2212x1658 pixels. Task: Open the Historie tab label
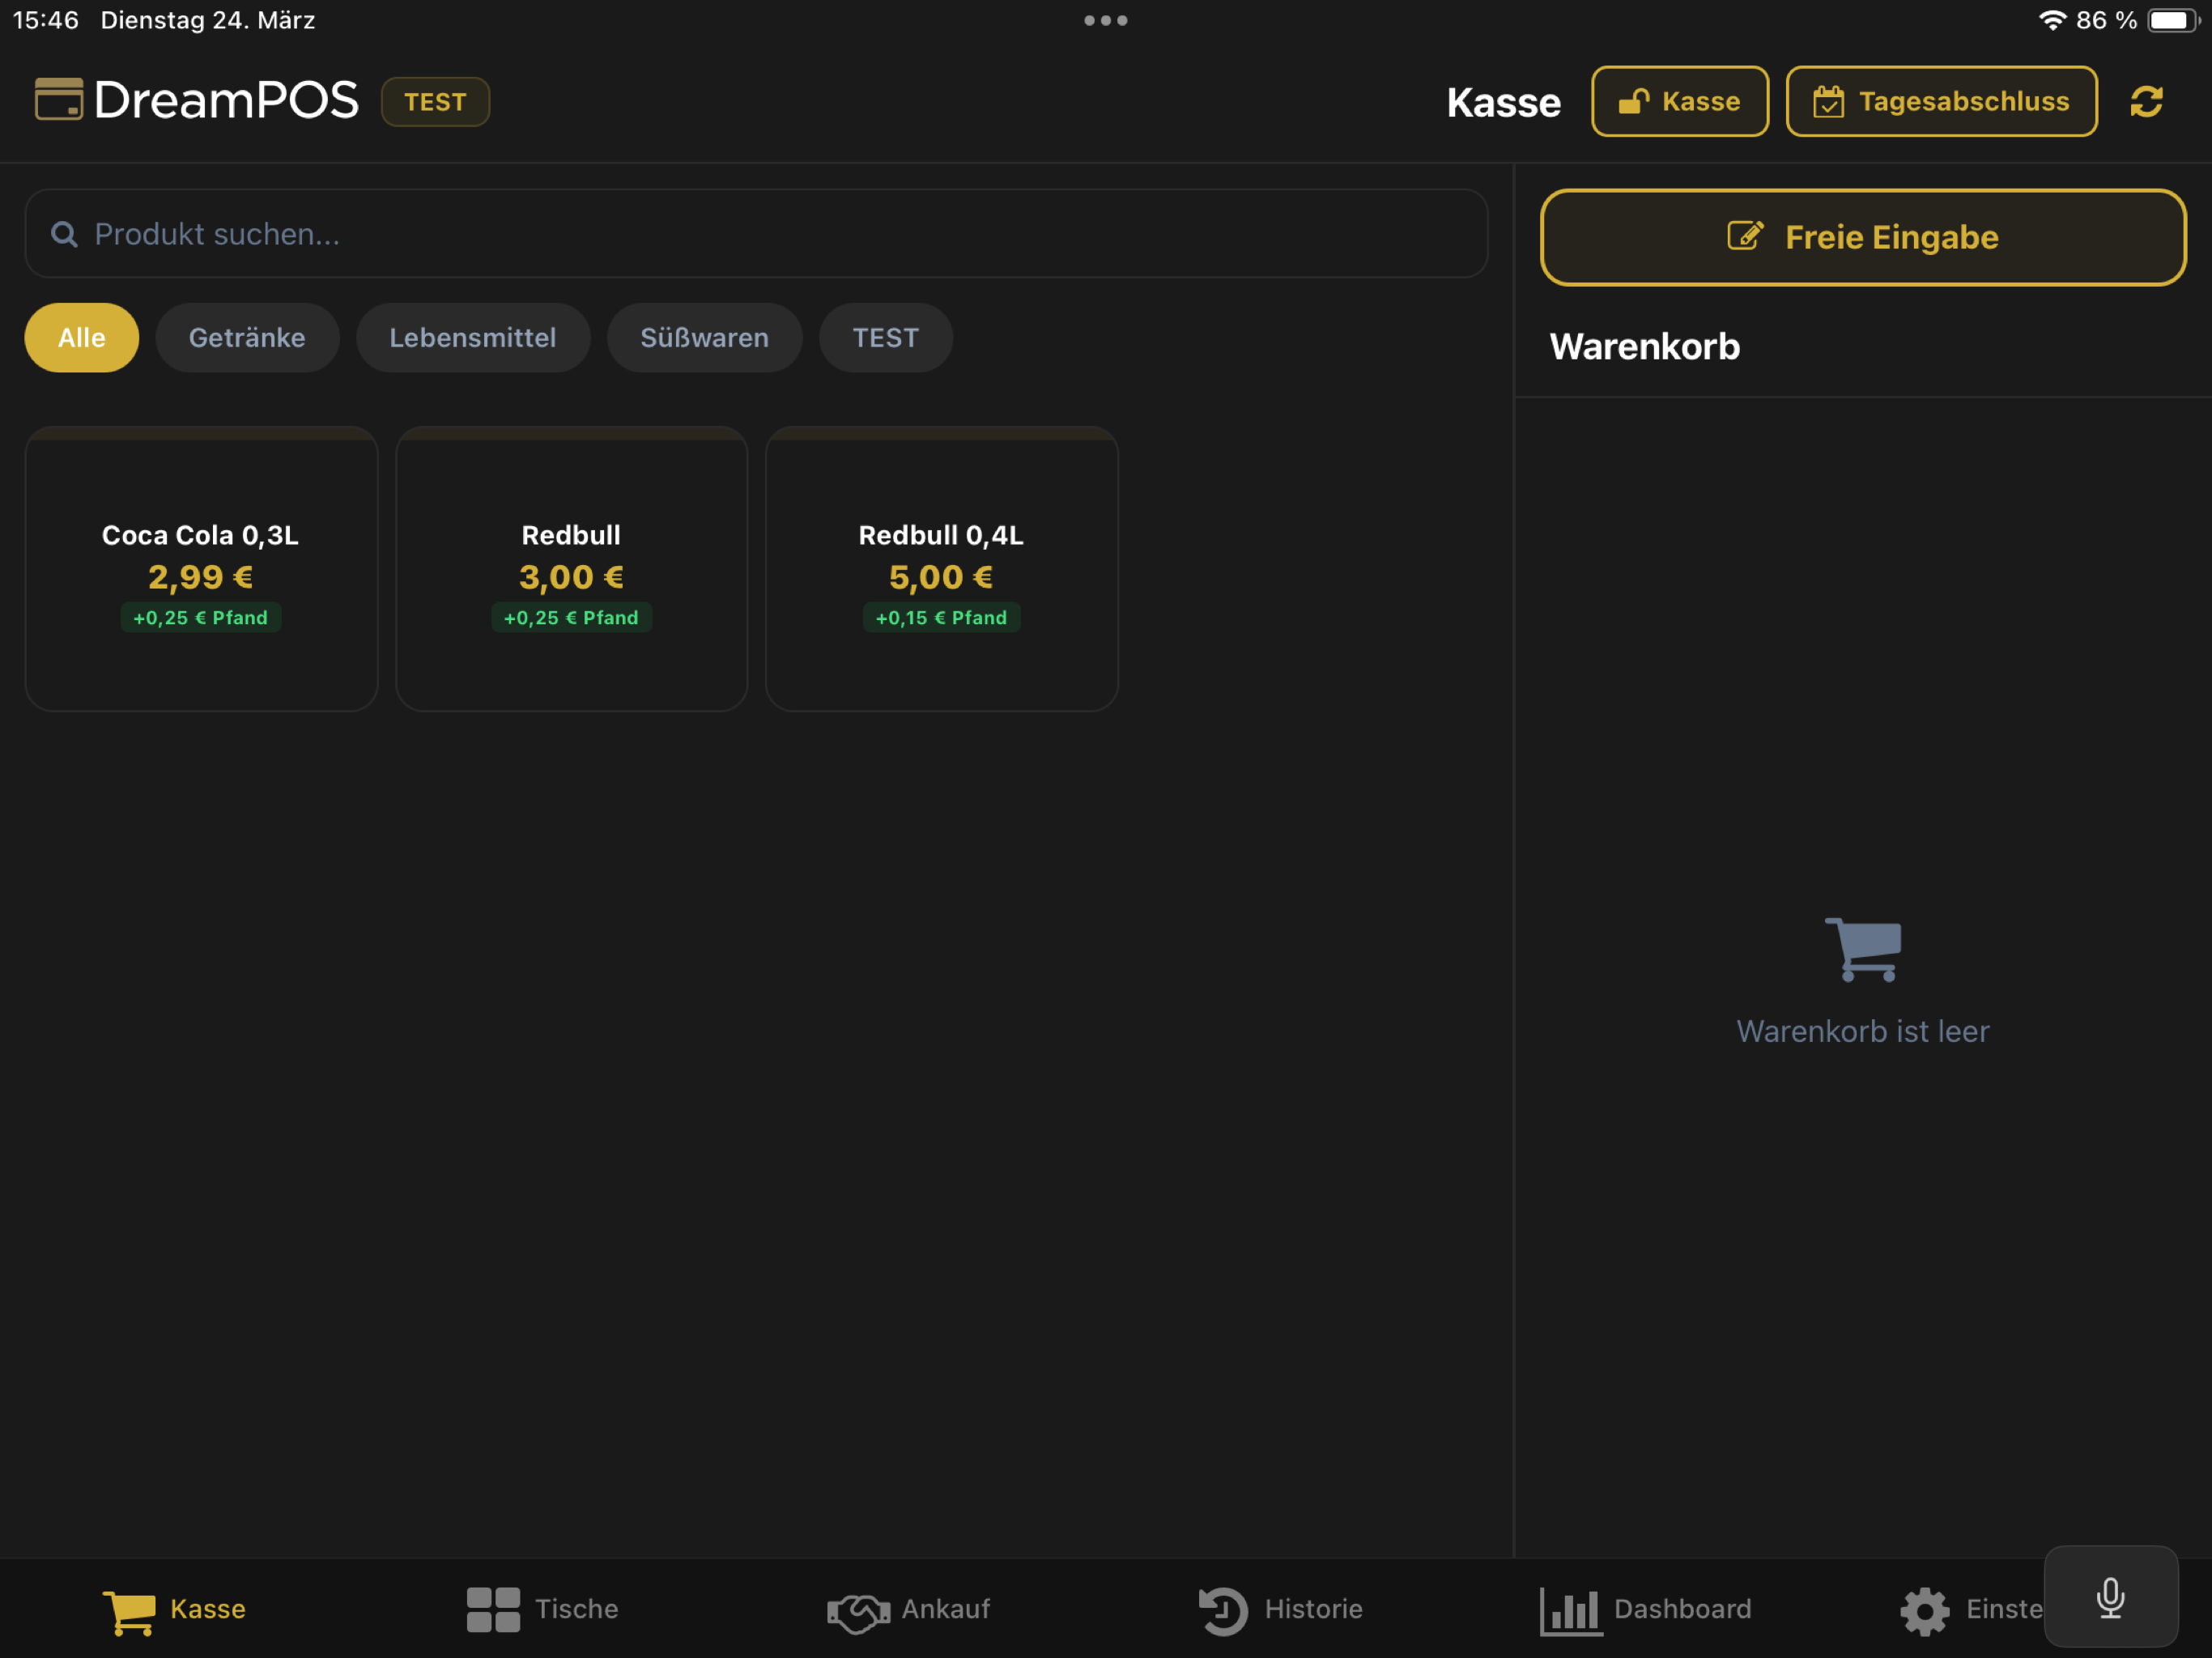coord(1313,1609)
